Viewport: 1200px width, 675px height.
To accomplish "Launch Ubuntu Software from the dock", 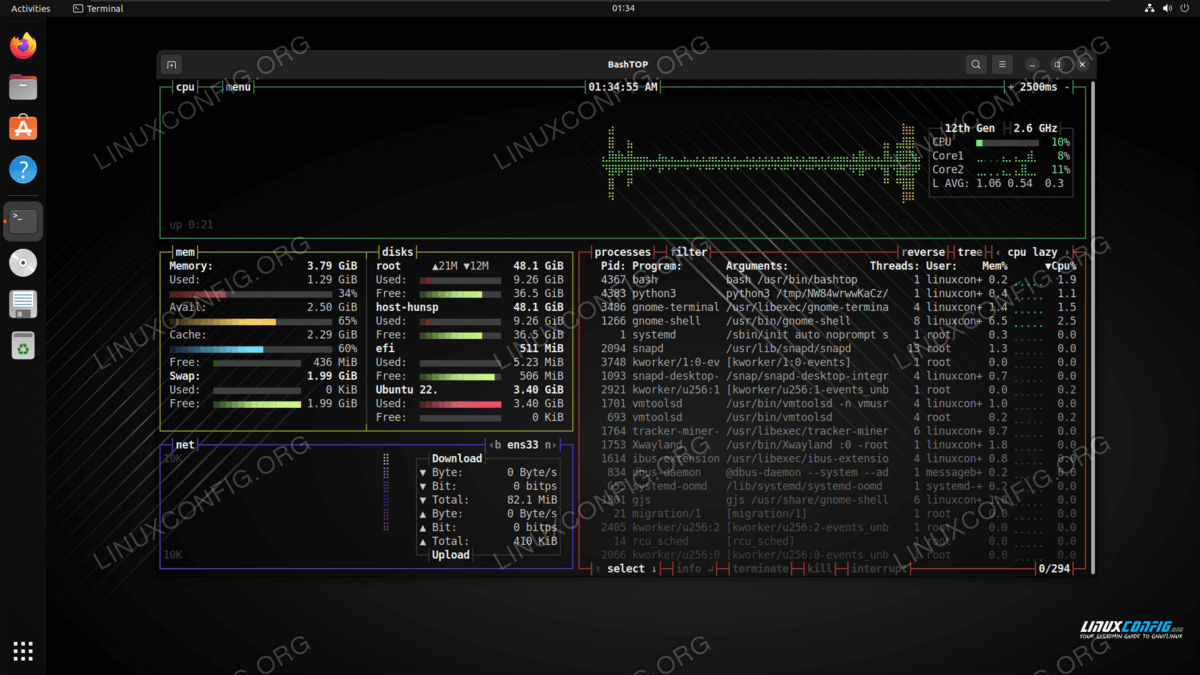I will click(x=23, y=128).
